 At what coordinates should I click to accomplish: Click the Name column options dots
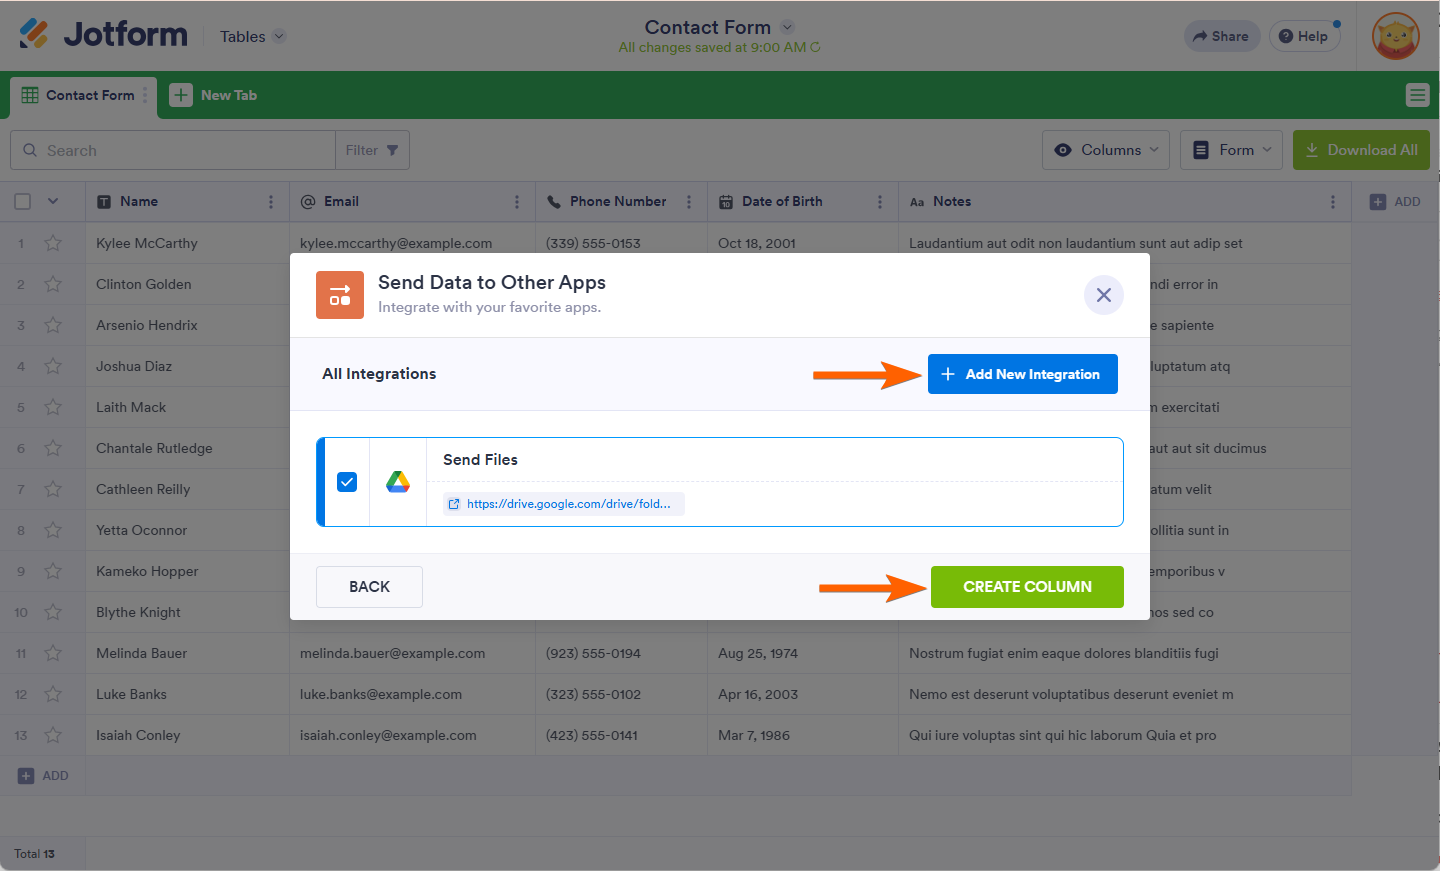tap(271, 202)
